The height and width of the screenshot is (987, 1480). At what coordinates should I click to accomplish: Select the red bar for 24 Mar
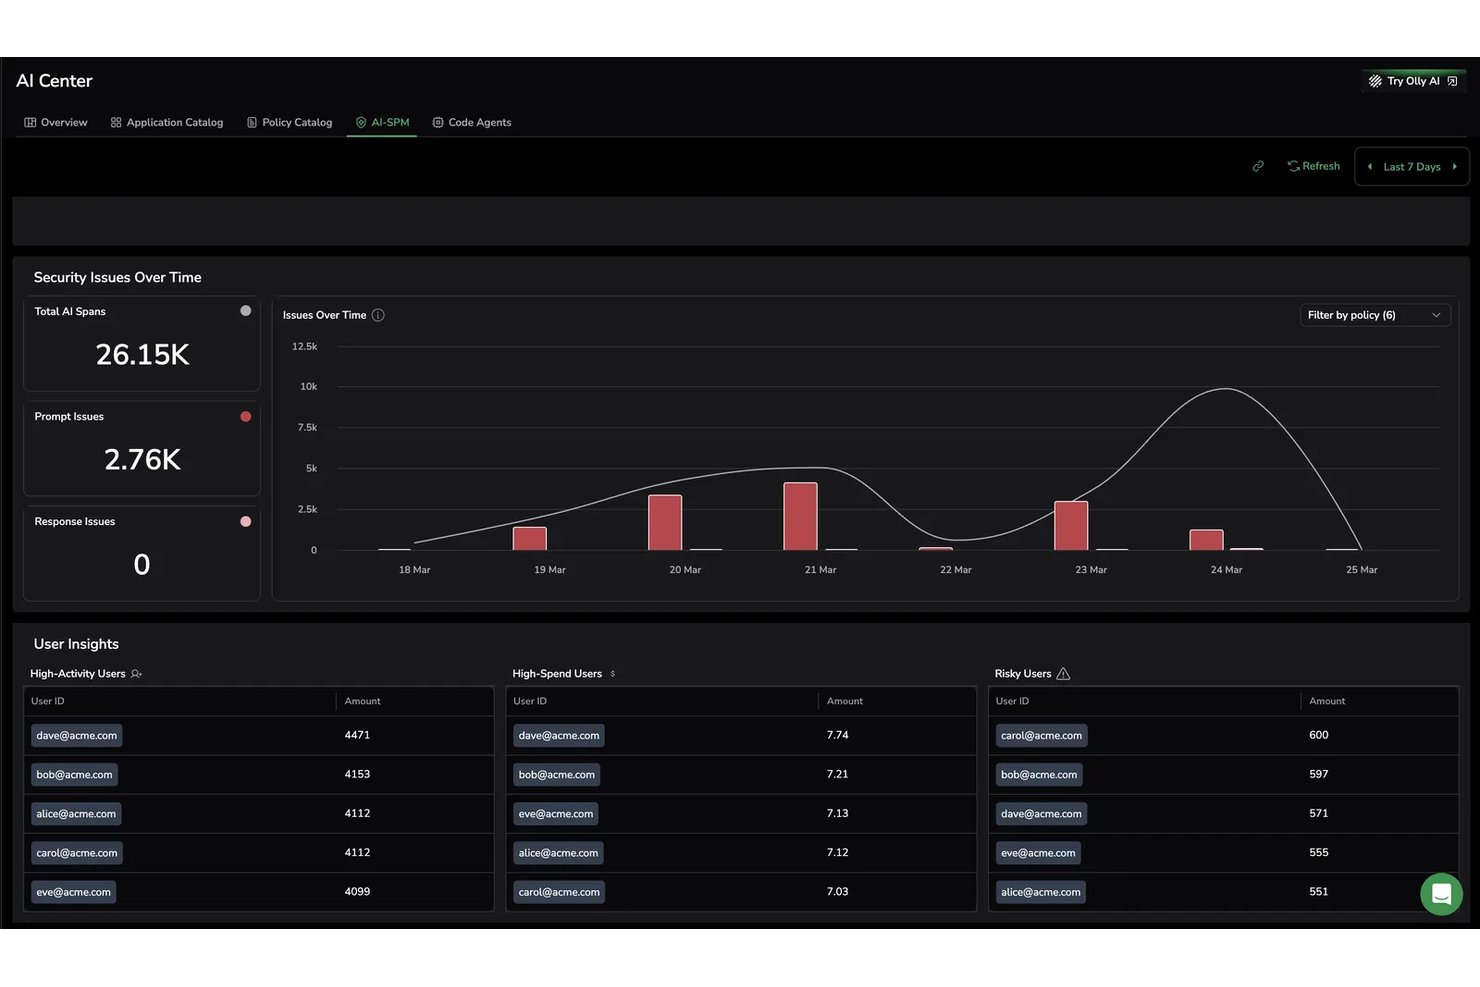pyautogui.click(x=1206, y=540)
